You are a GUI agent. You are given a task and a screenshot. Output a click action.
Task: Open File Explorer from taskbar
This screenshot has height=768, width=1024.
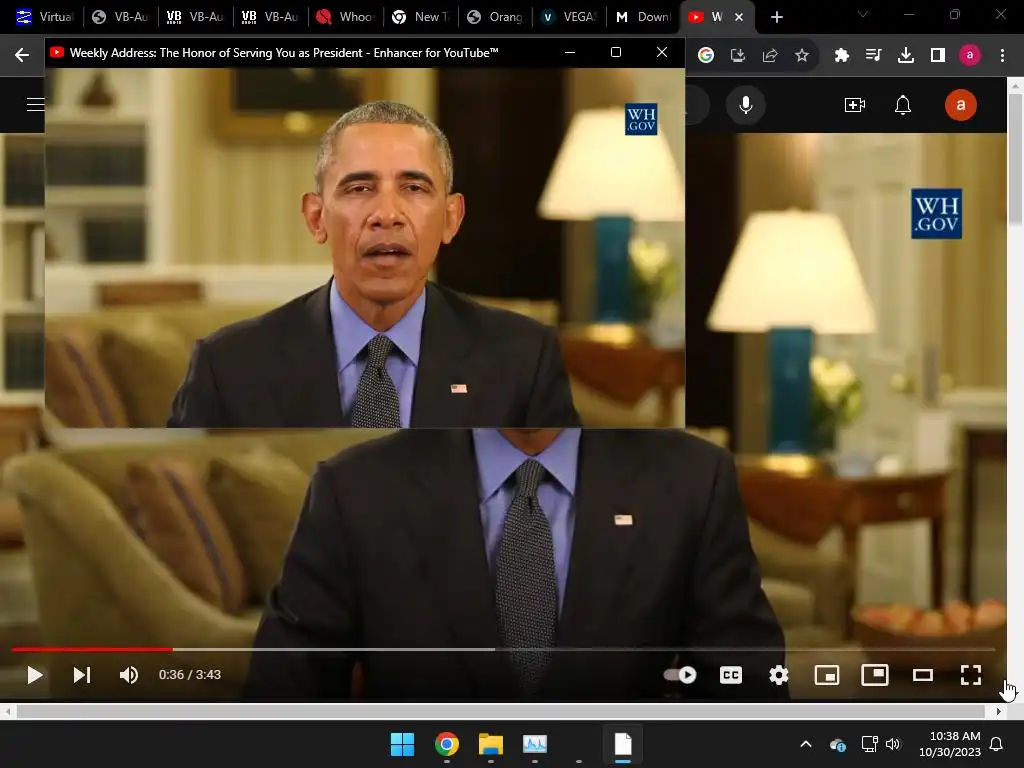point(490,744)
